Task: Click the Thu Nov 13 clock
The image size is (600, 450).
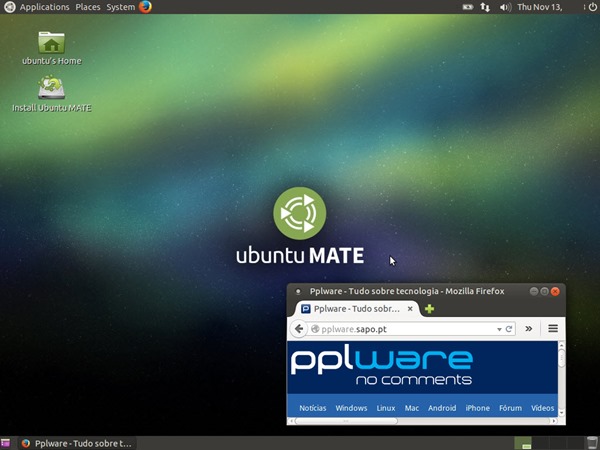Action: click(540, 7)
